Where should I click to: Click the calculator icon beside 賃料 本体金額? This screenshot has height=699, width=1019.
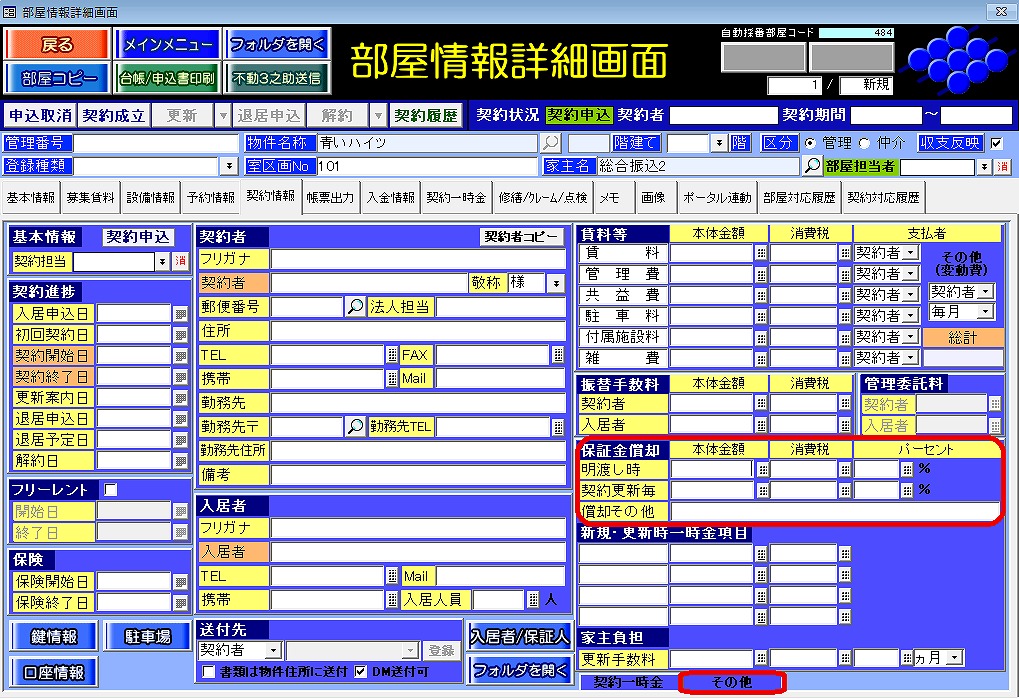click(761, 254)
